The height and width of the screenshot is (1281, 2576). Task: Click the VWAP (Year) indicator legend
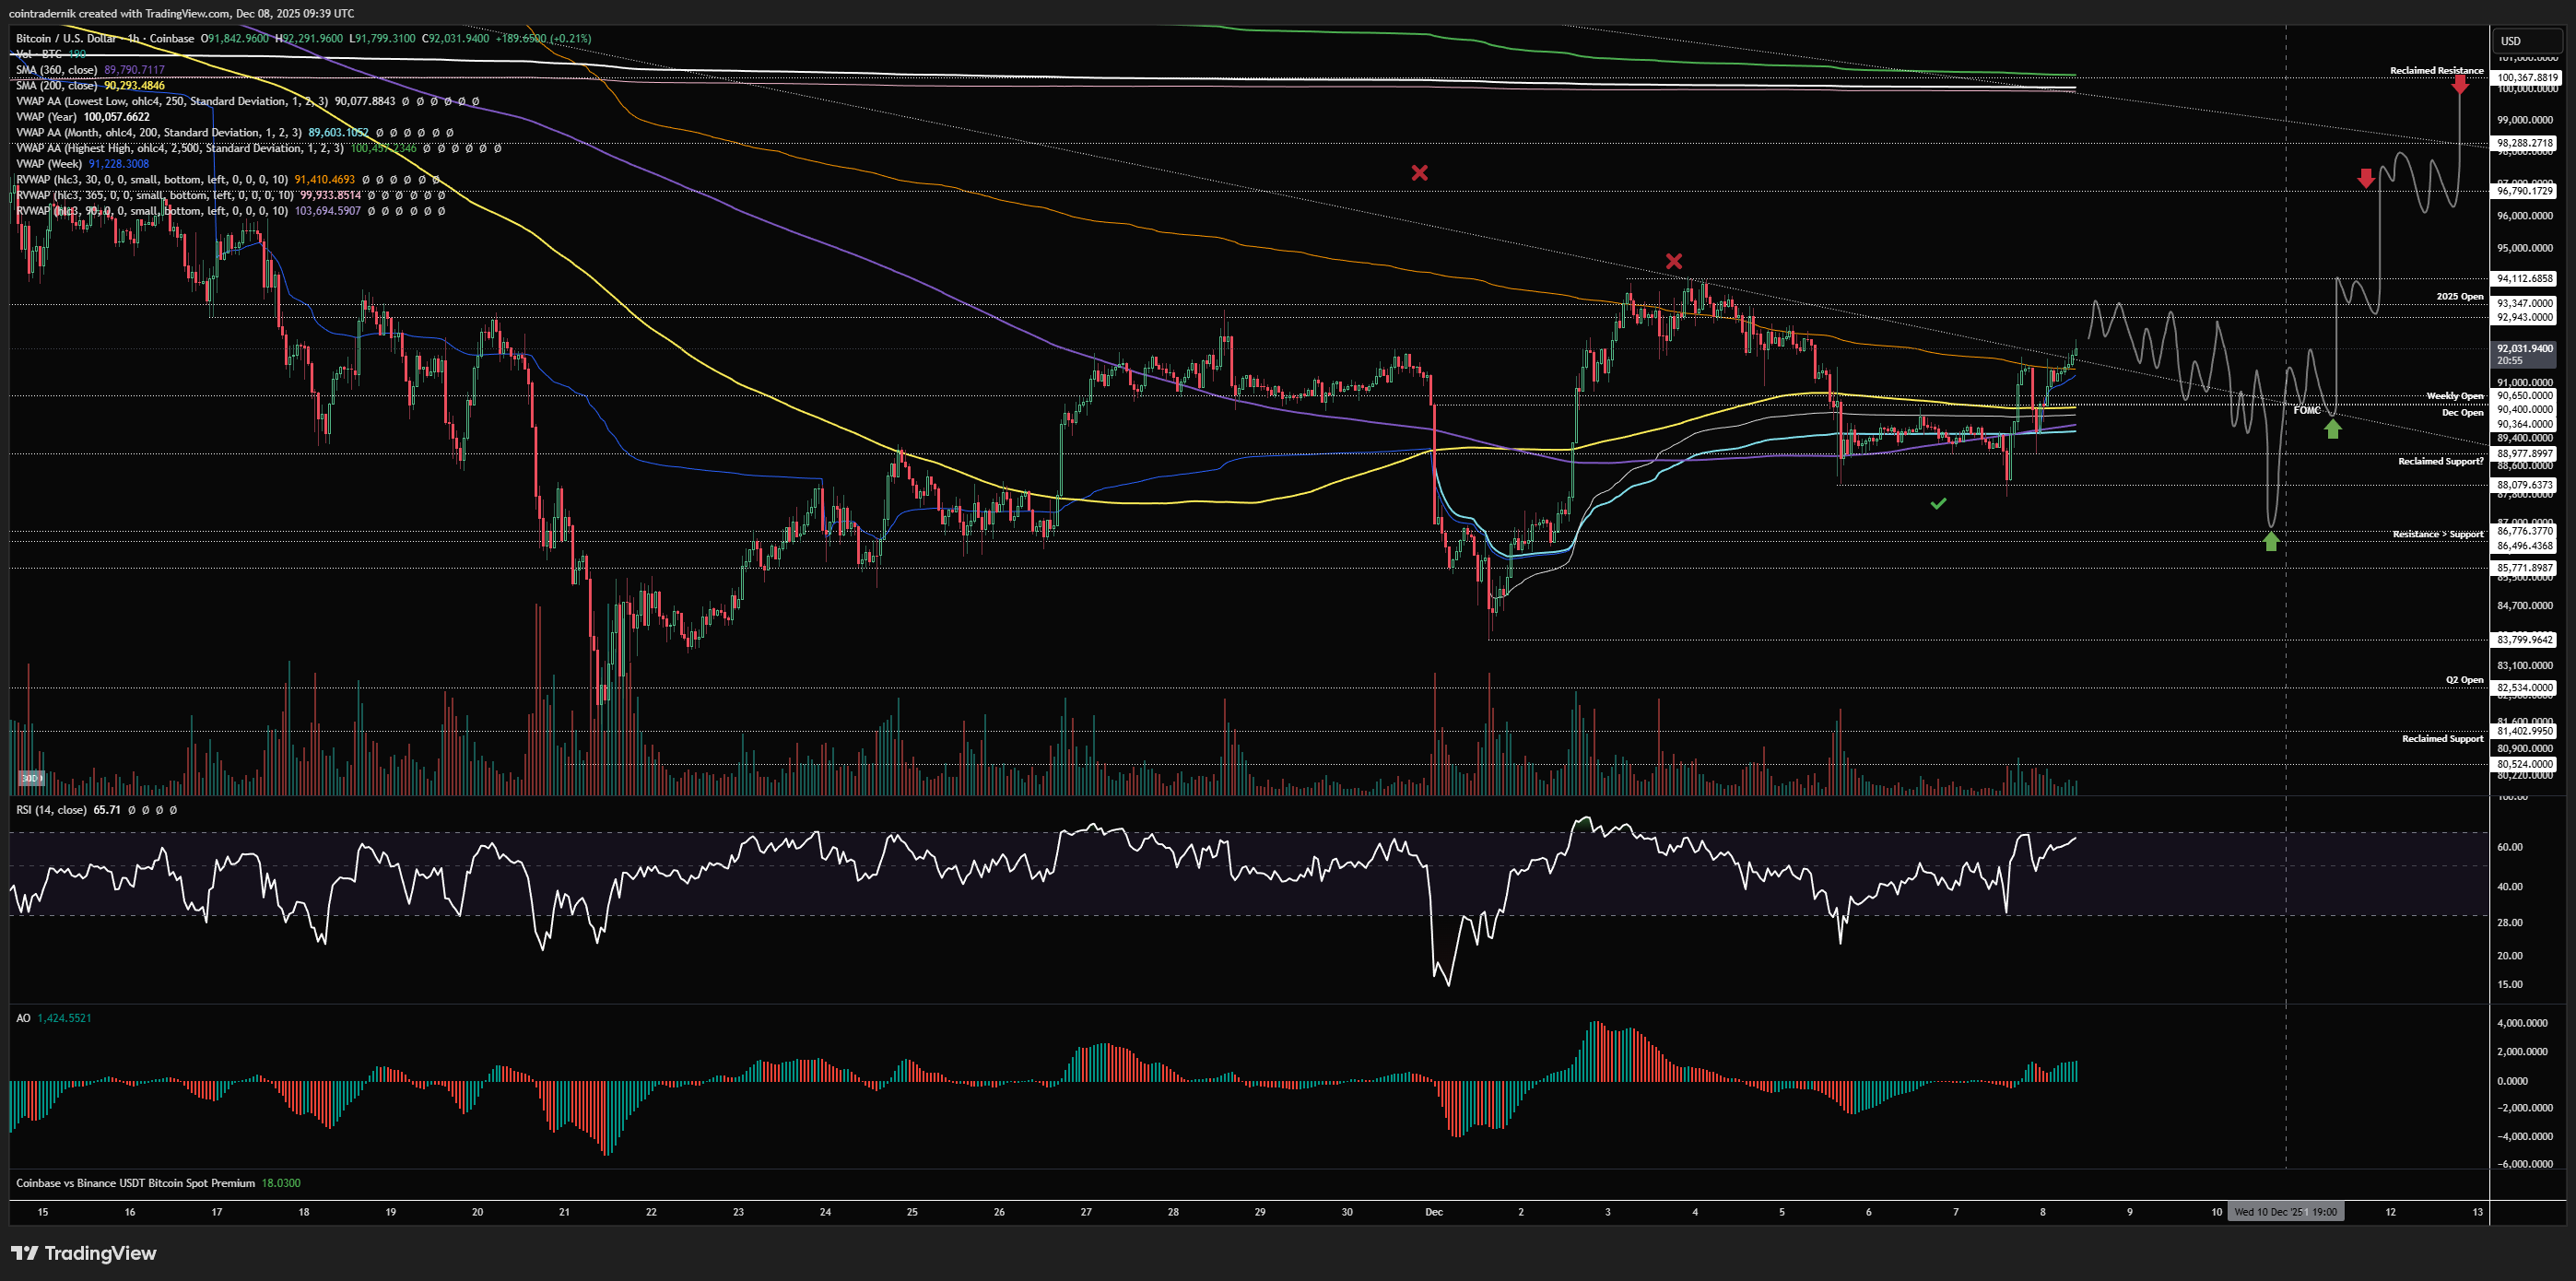click(48, 117)
